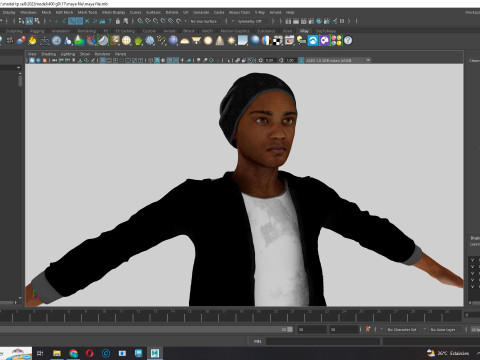Screen dimensions: 480x360
Task: Open the Light Editor status line icon
Action: pos(335,21)
